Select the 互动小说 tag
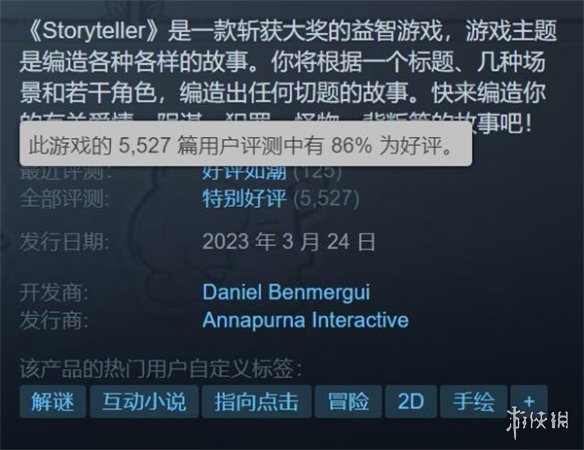The image size is (584, 450). 144,402
